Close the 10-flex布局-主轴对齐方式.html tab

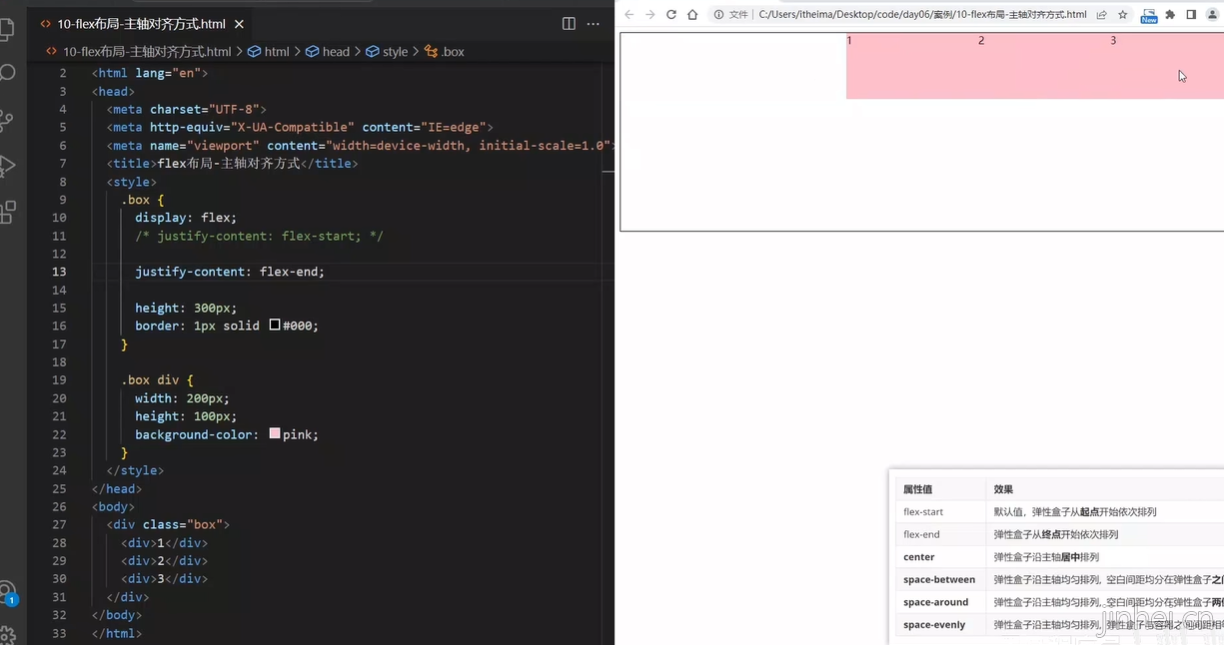point(239,24)
